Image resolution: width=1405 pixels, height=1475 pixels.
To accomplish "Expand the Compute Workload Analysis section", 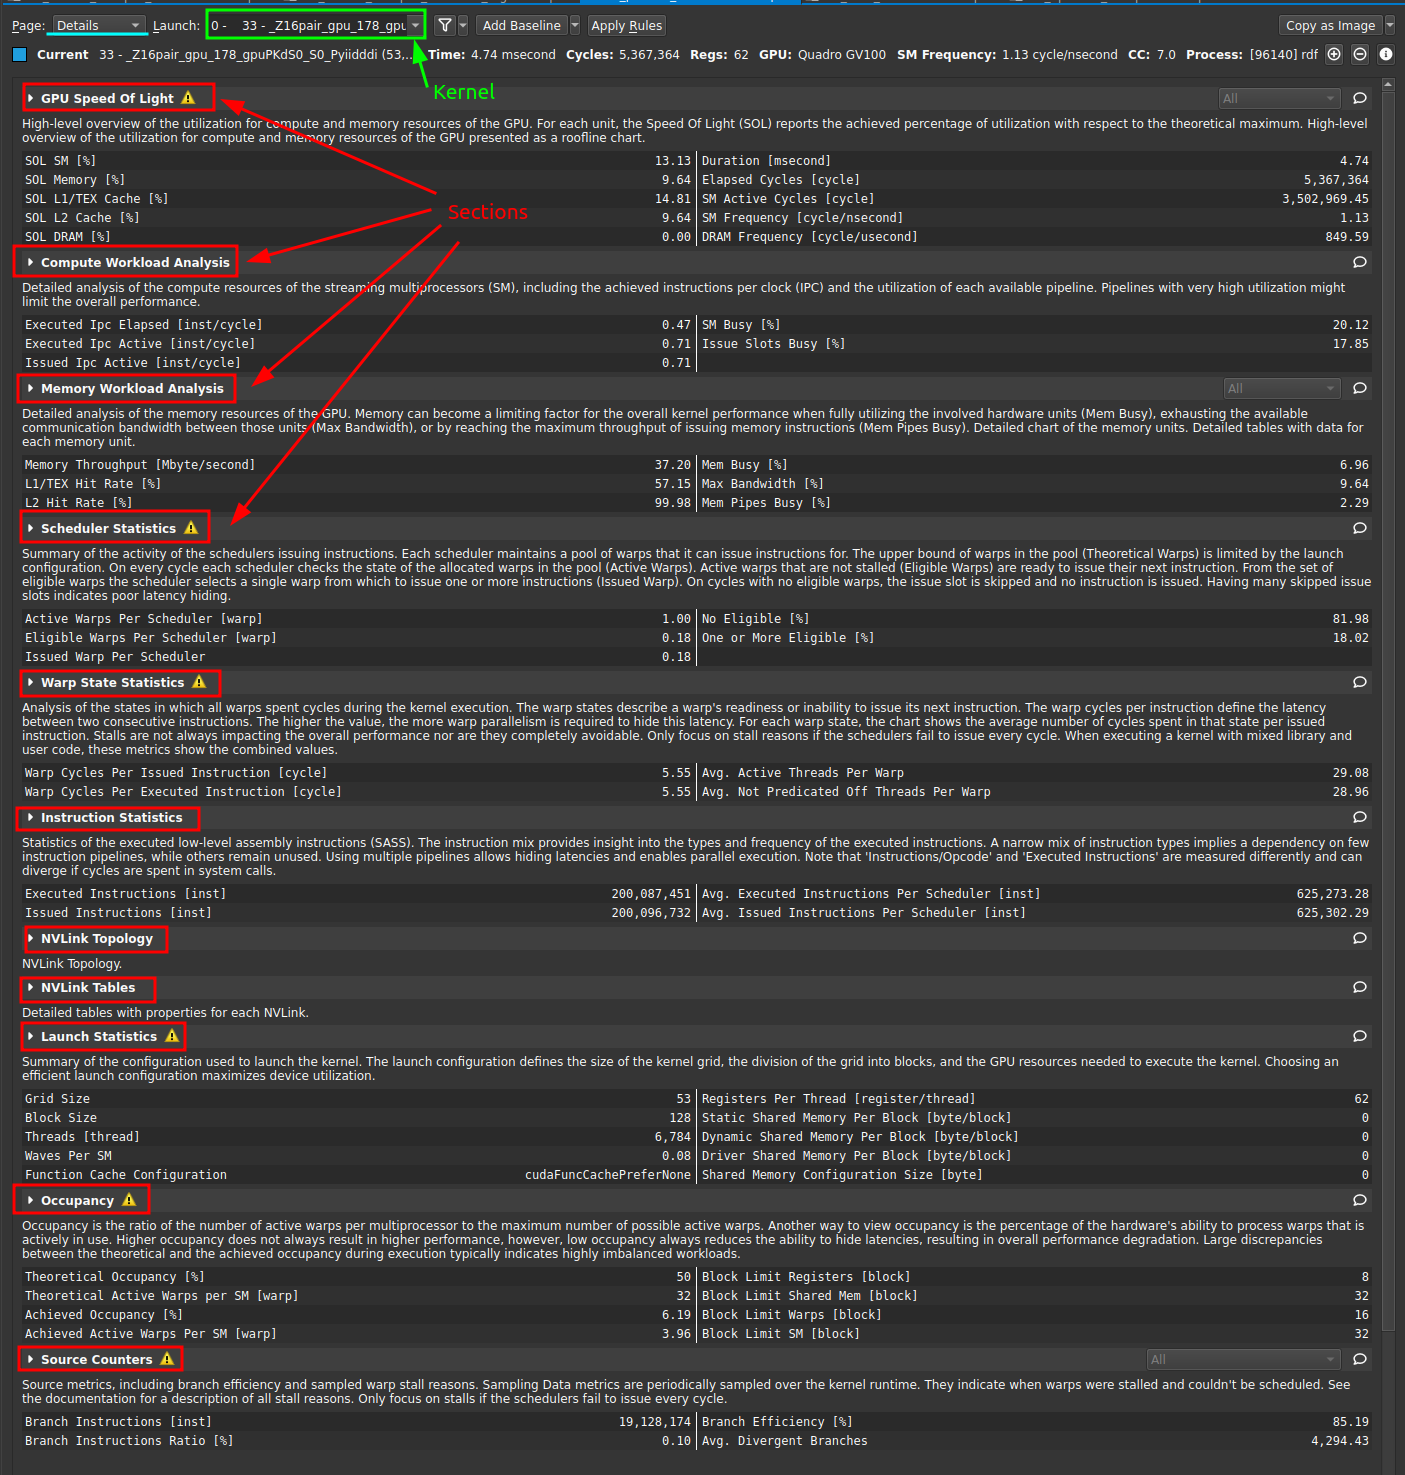I will tap(31, 262).
